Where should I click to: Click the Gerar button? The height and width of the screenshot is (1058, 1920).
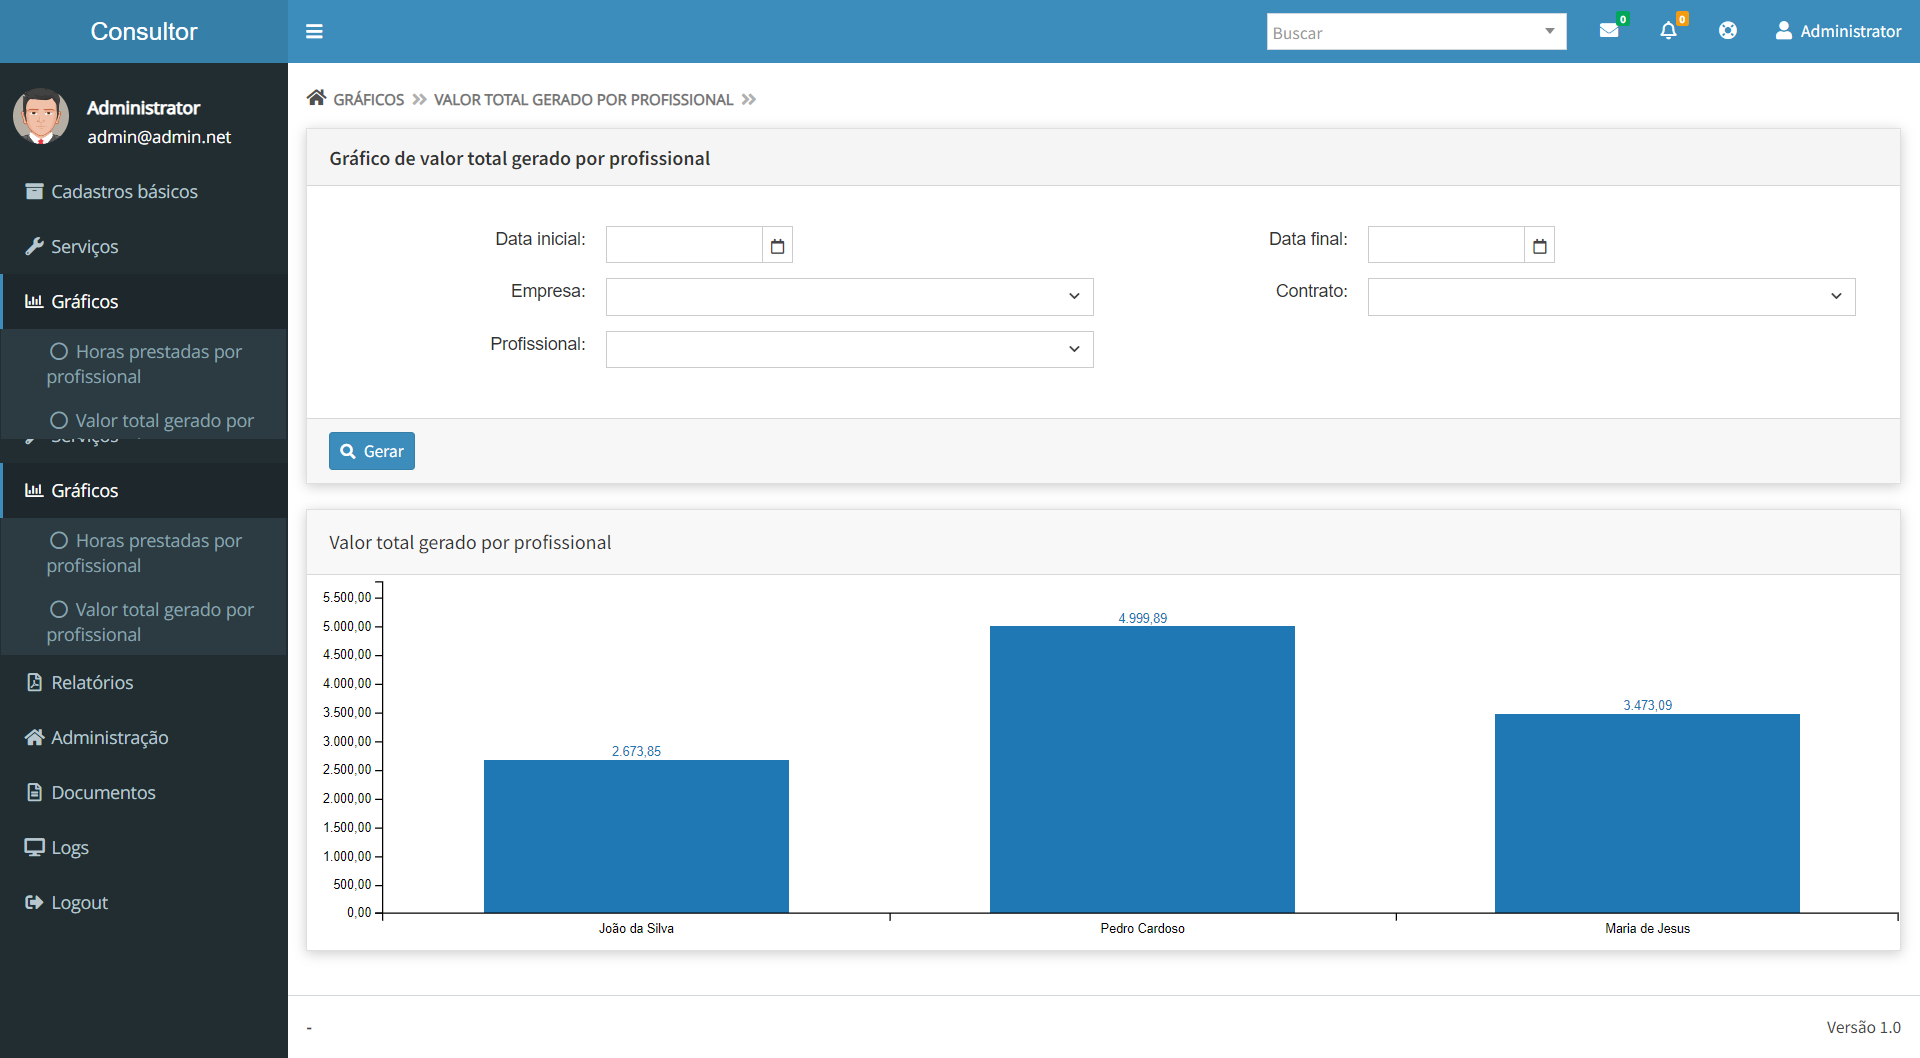(x=372, y=451)
